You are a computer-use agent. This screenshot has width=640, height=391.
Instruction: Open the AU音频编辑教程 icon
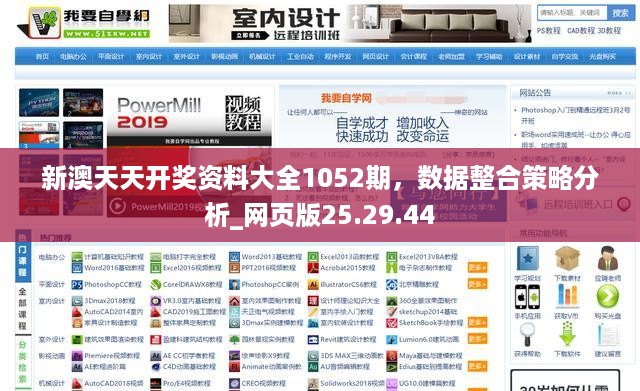[x=313, y=367]
